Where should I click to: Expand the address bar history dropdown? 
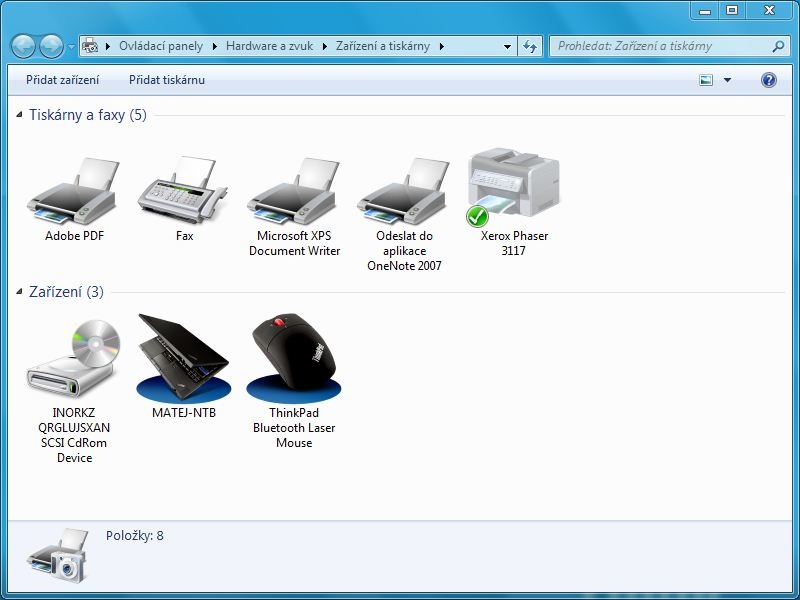point(507,47)
